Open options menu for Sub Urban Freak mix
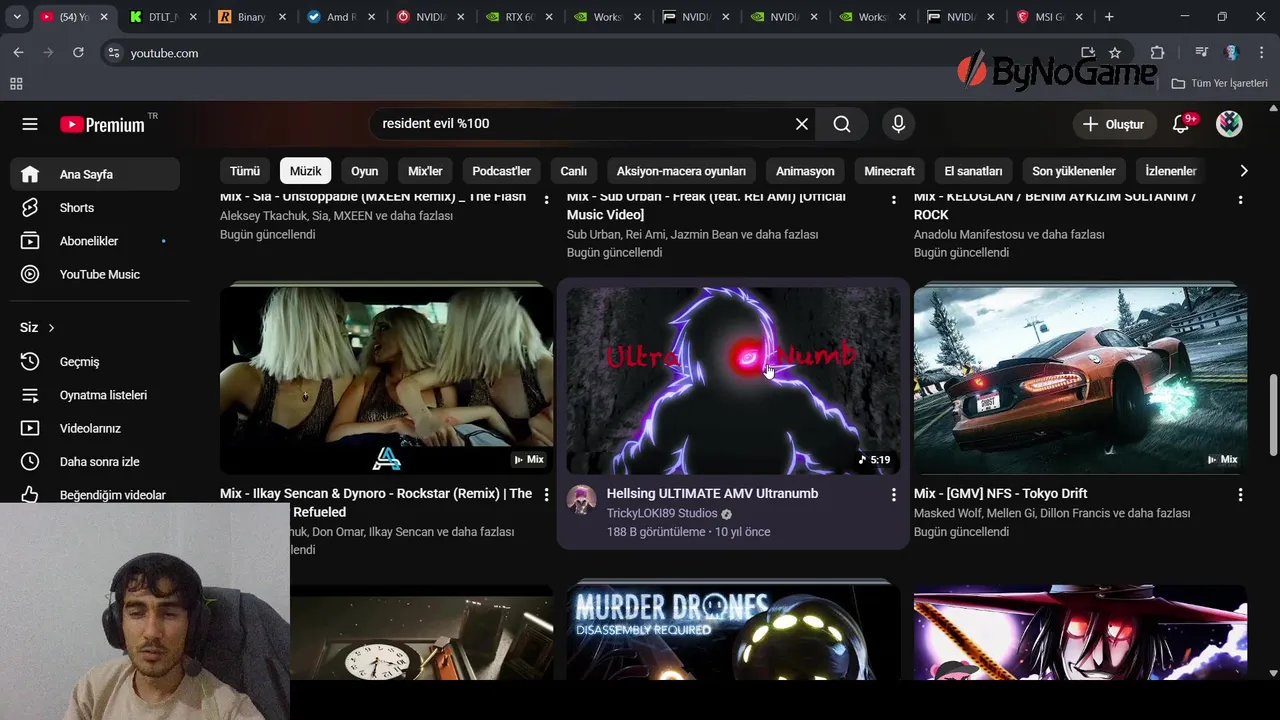1280x720 pixels. (893, 199)
